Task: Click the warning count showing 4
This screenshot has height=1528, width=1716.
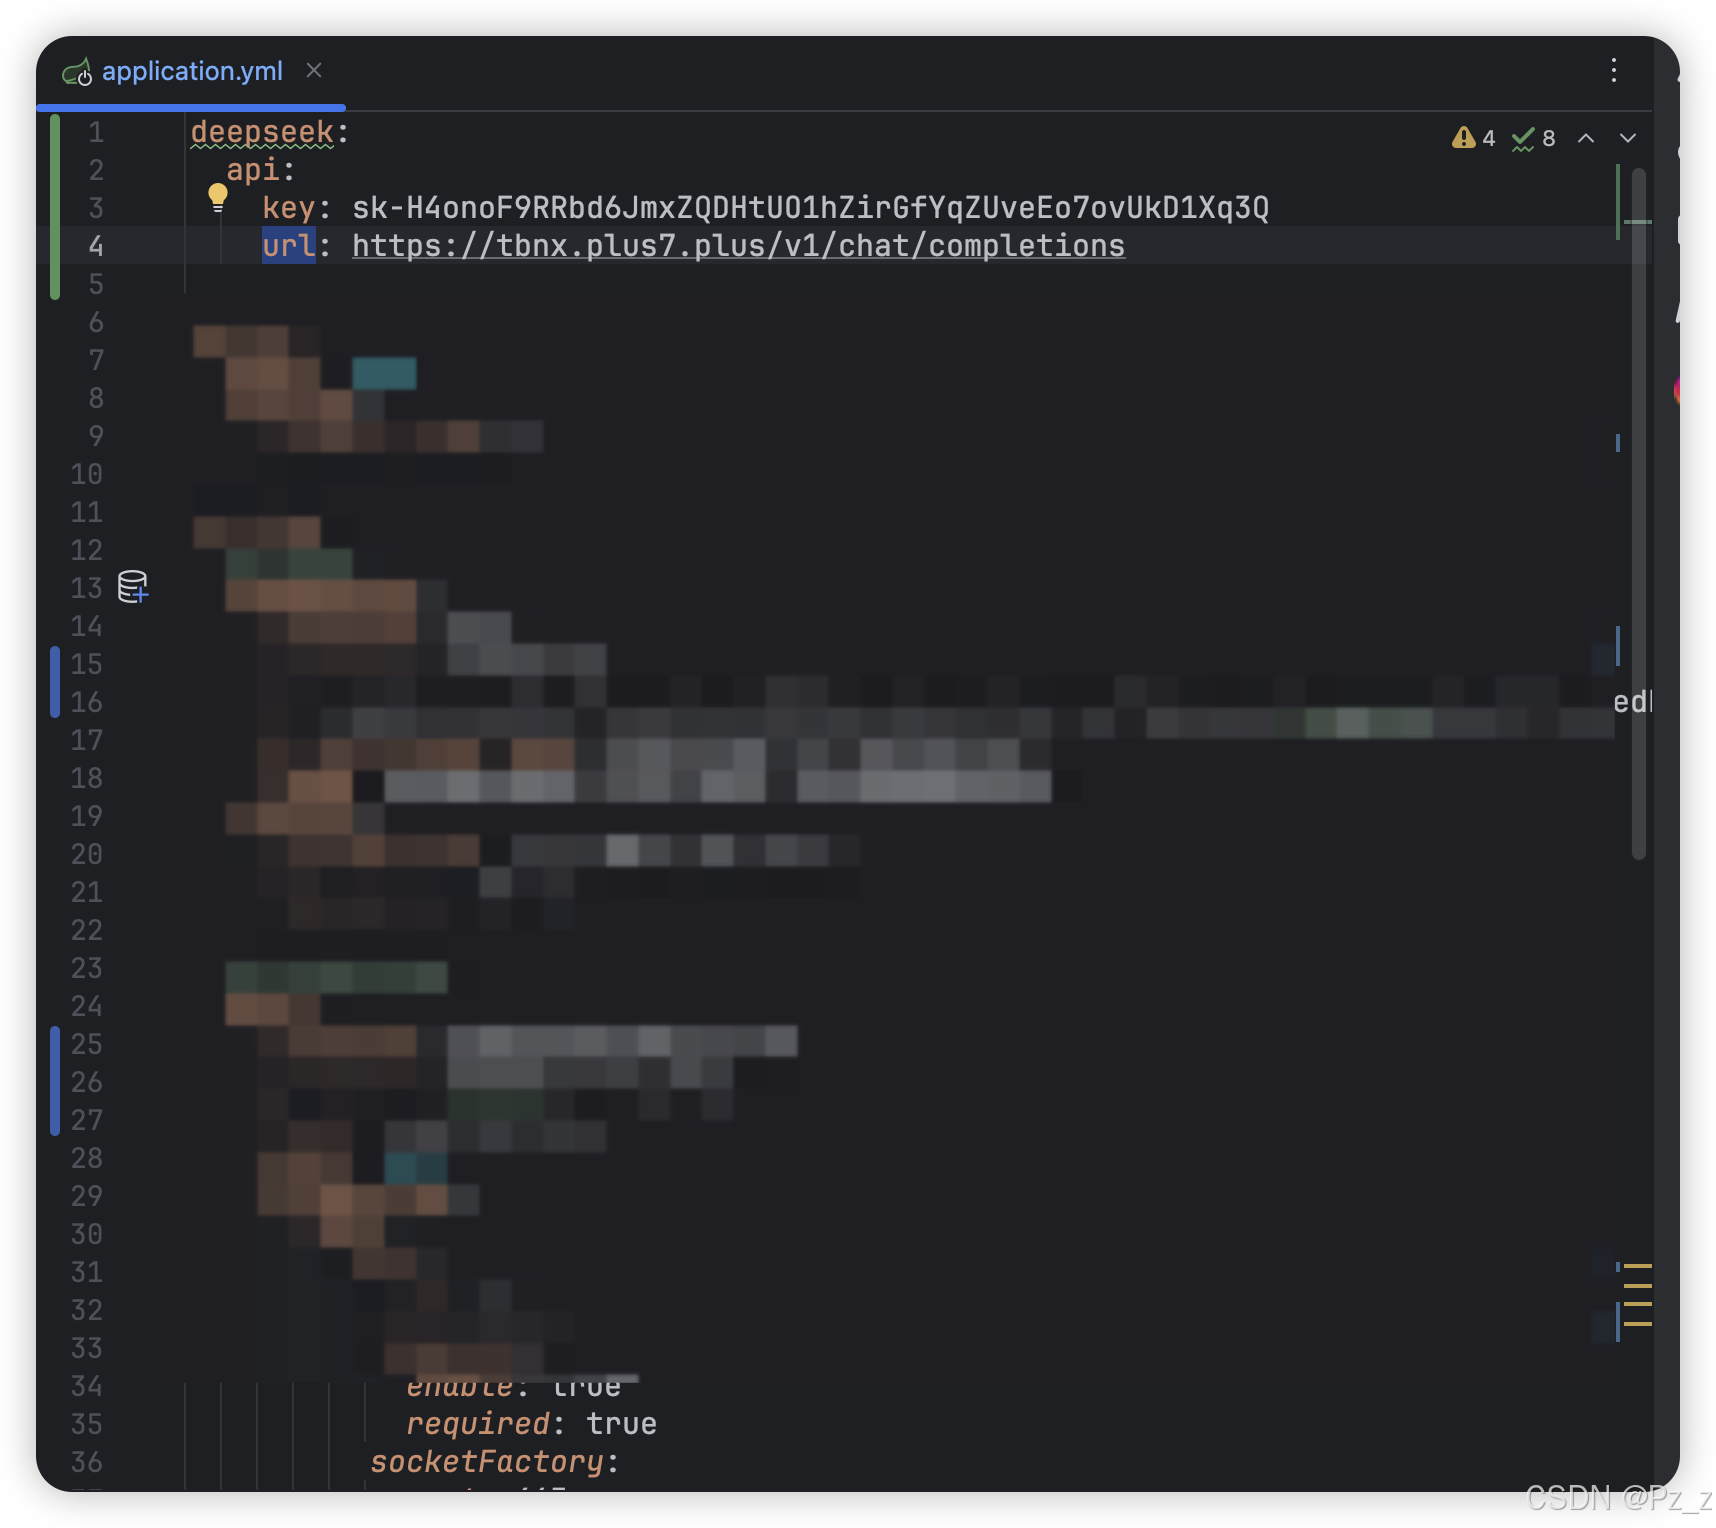Action: point(1489,138)
